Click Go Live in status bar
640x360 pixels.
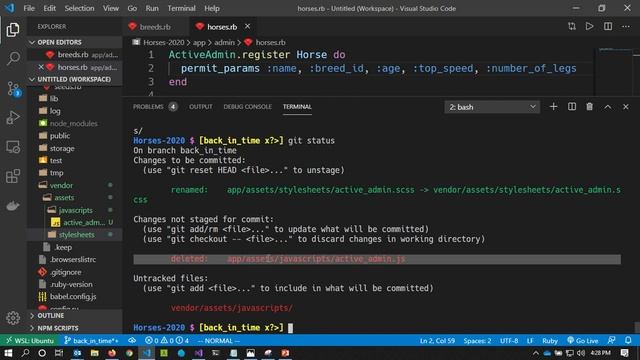(x=583, y=340)
